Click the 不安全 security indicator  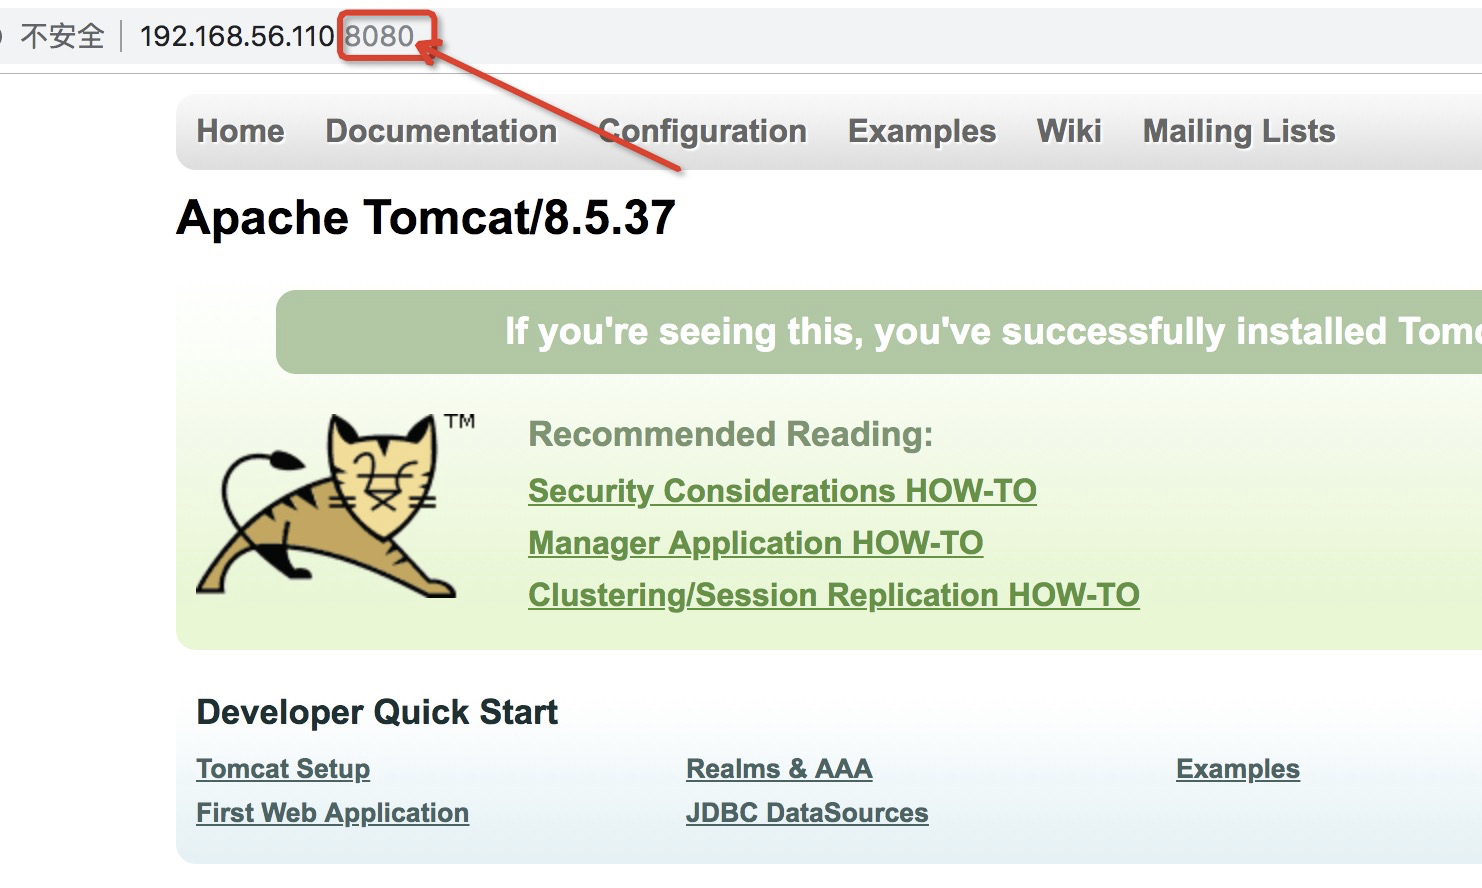click(x=62, y=37)
